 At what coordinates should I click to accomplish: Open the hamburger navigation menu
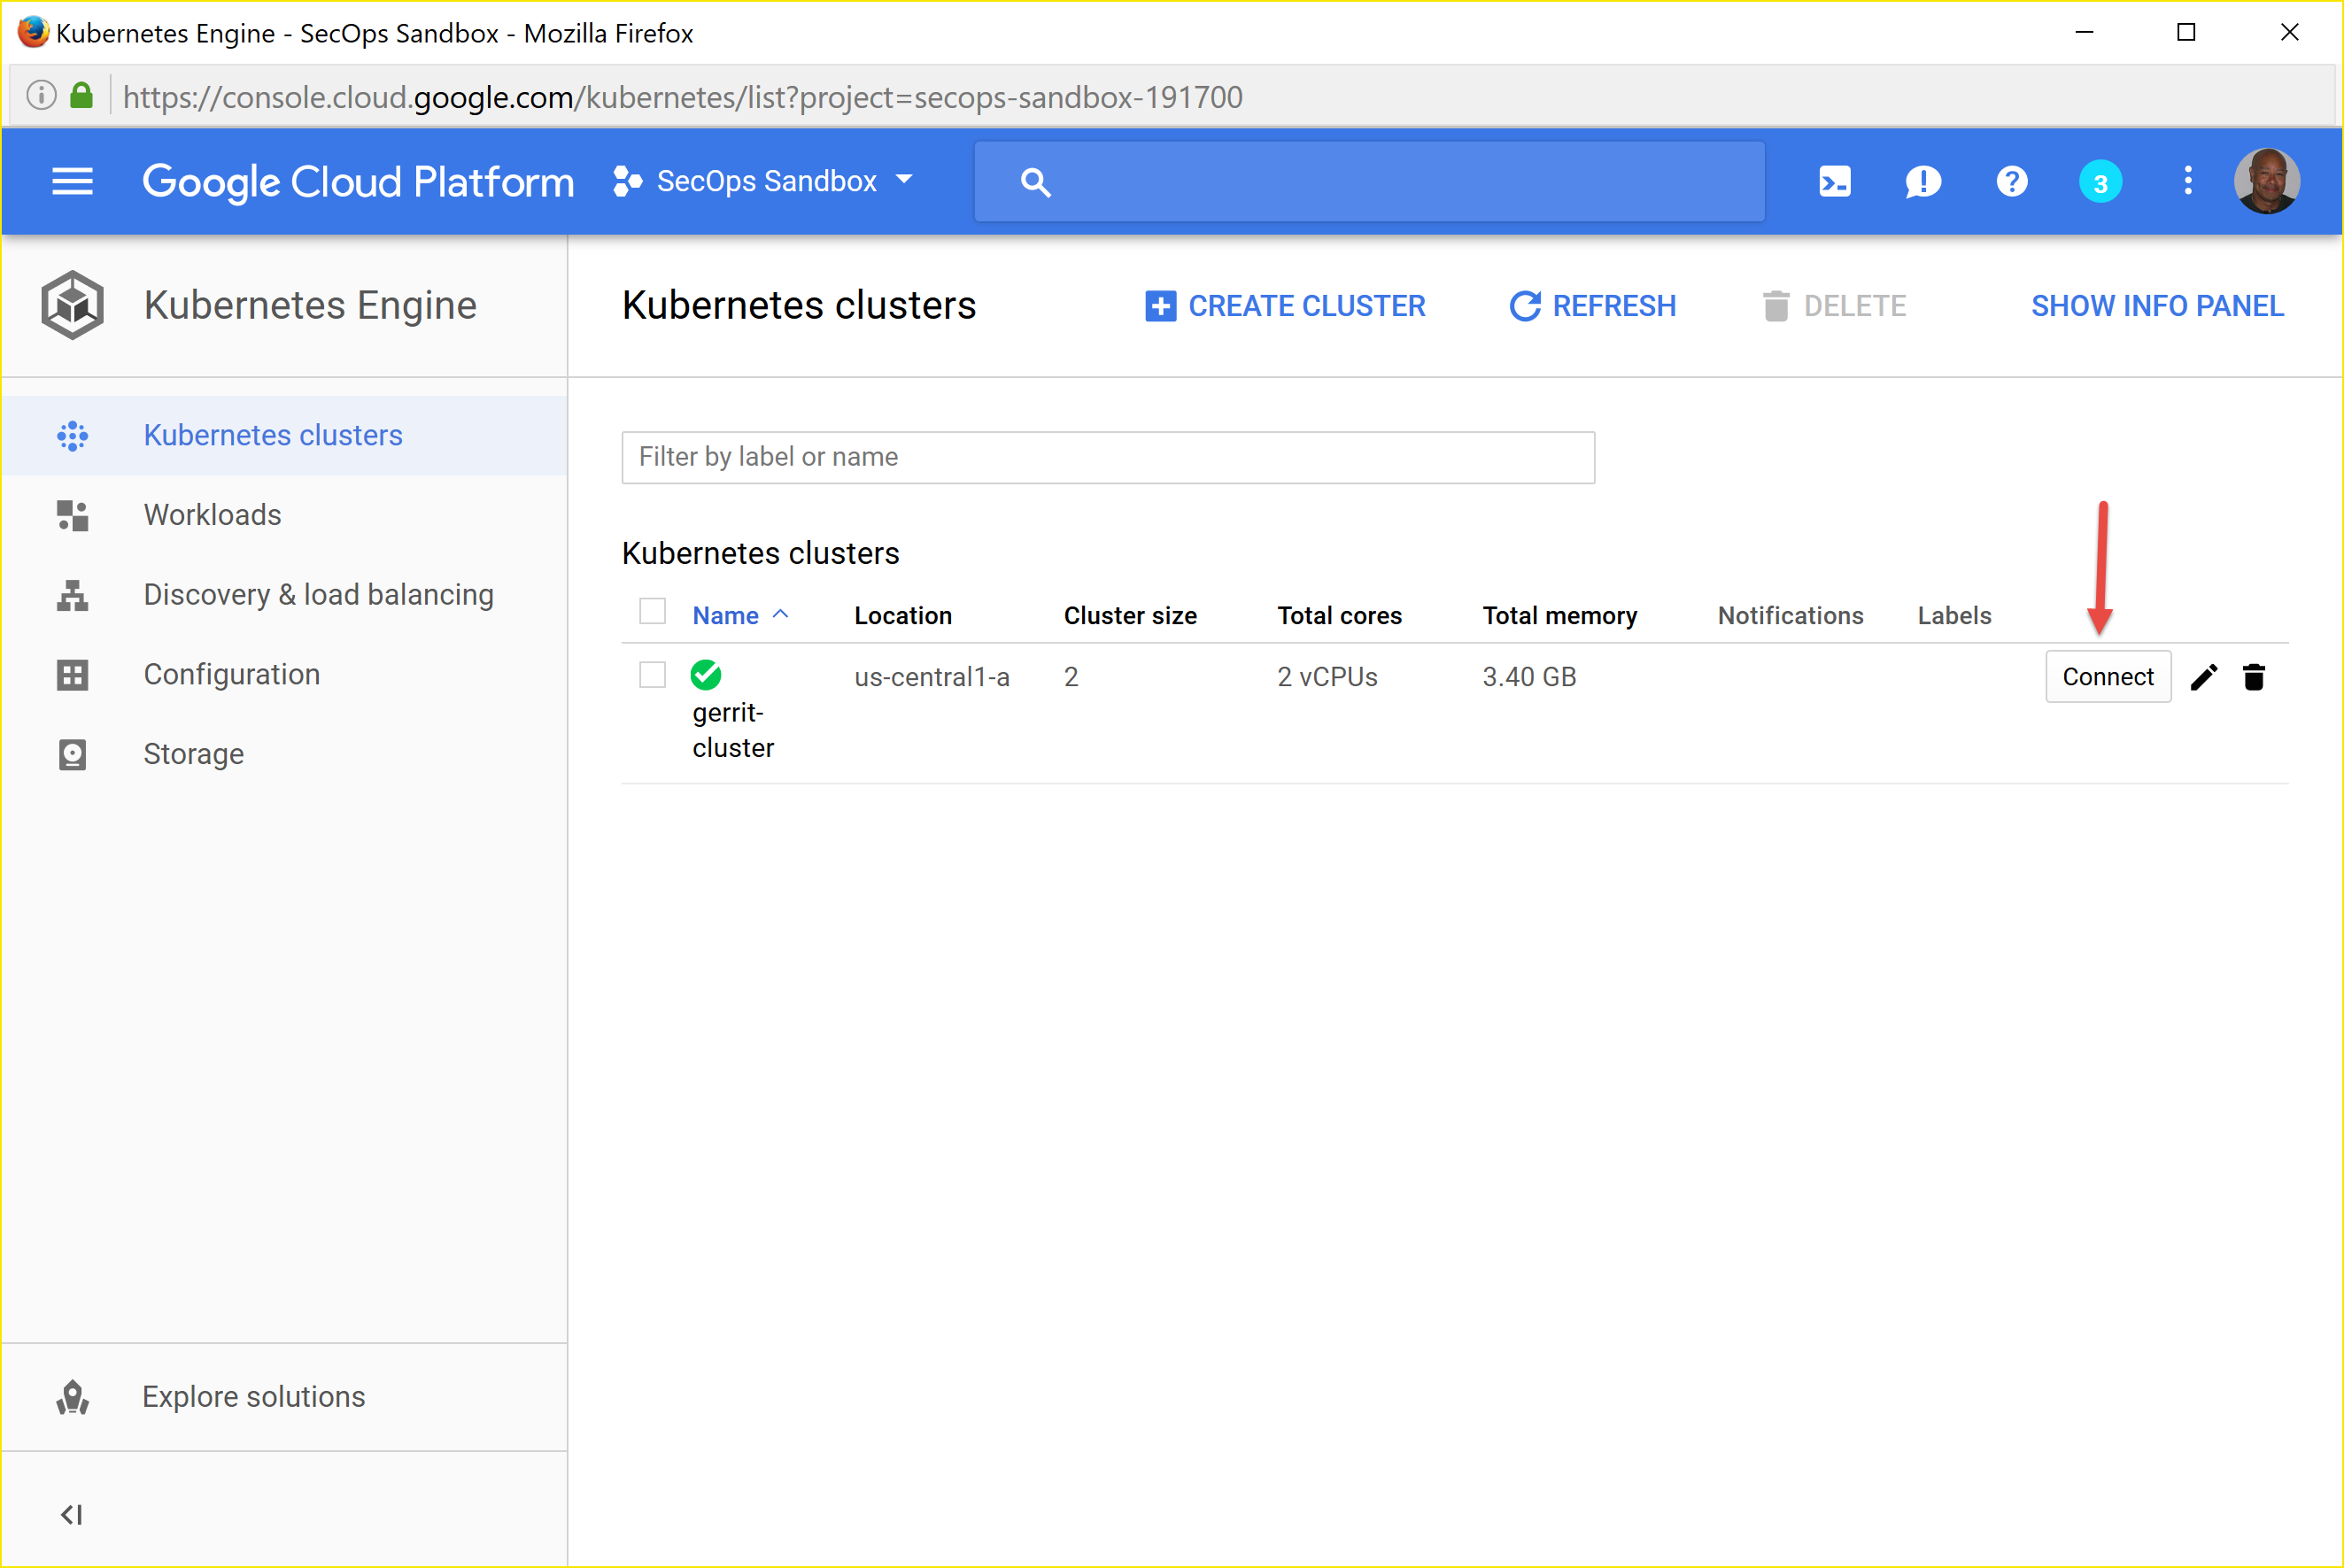tap(72, 182)
